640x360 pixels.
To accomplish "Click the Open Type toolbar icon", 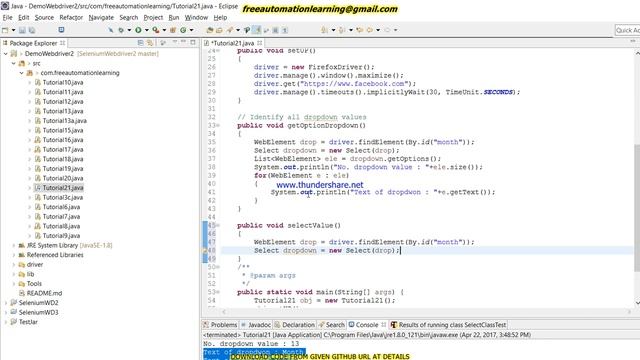I will [x=210, y=30].
